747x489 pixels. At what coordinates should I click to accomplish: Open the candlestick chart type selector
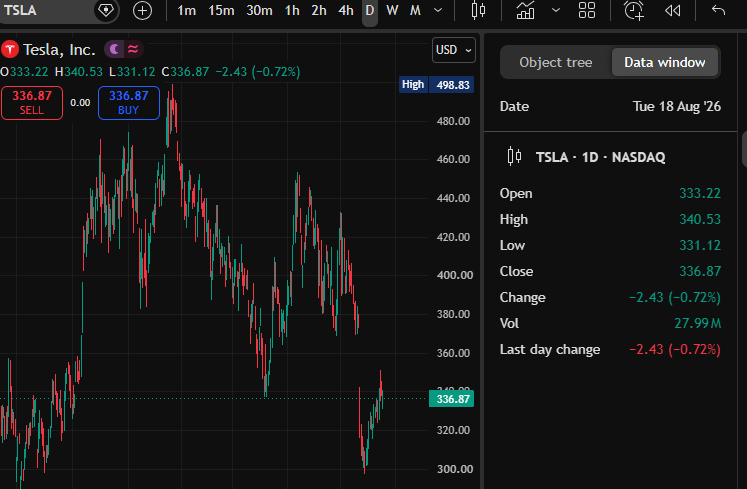[478, 10]
